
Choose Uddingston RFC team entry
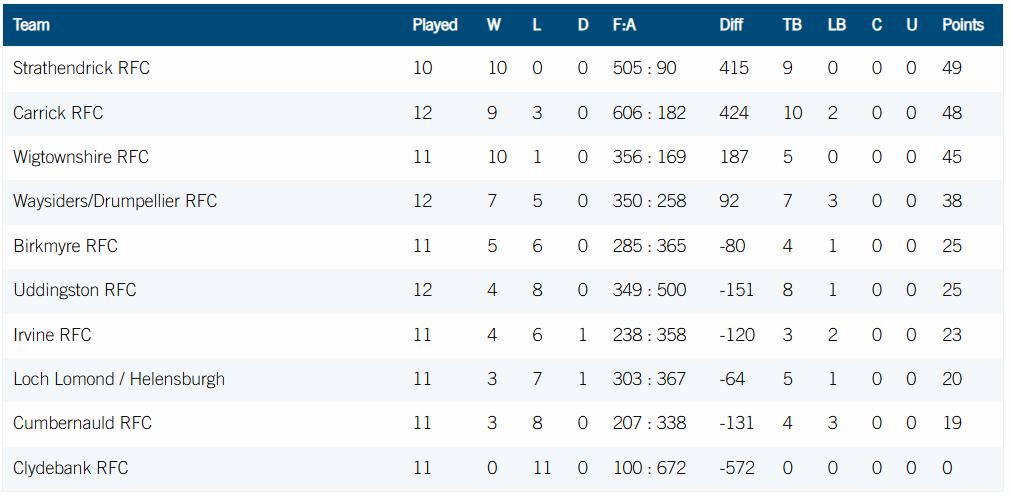(x=75, y=290)
